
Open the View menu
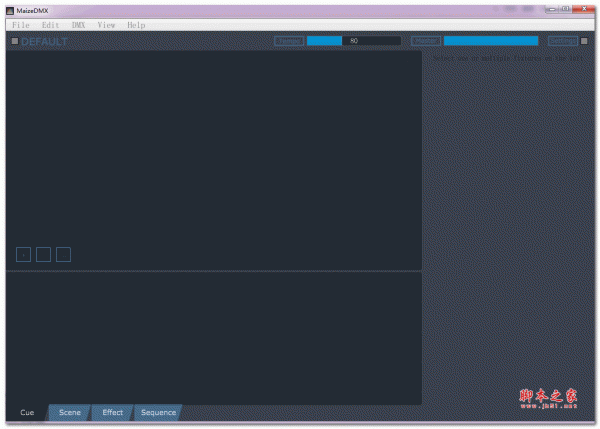pos(107,24)
